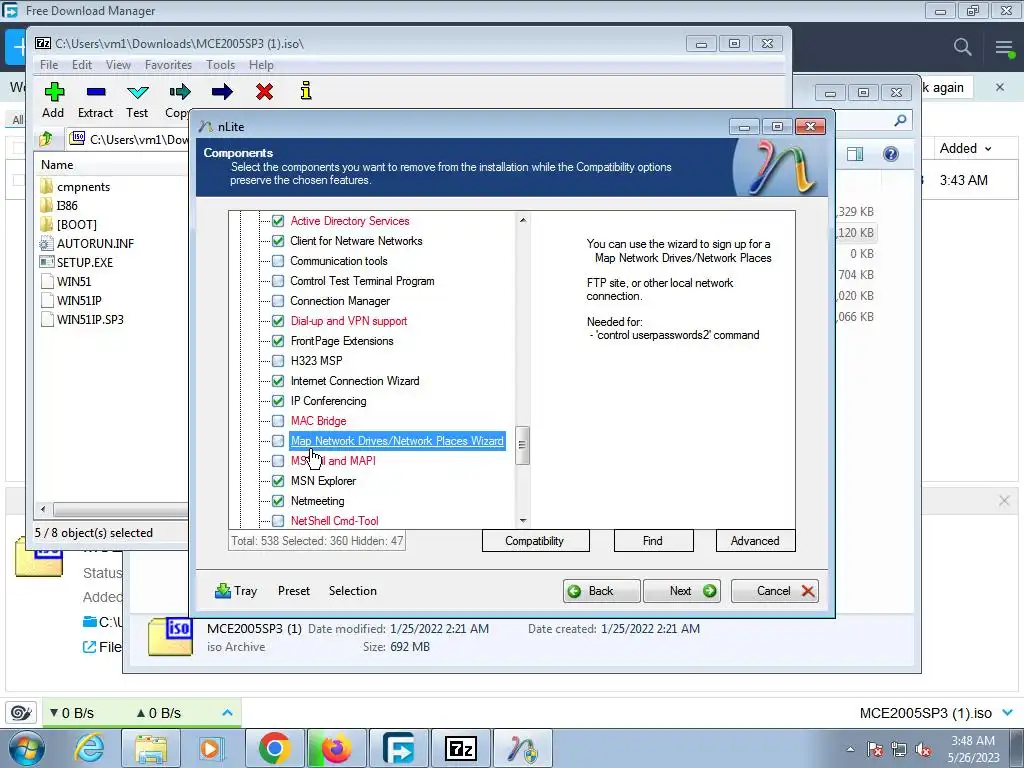Launch Internet Explorer from taskbar
The image size is (1024, 768).
[89, 748]
